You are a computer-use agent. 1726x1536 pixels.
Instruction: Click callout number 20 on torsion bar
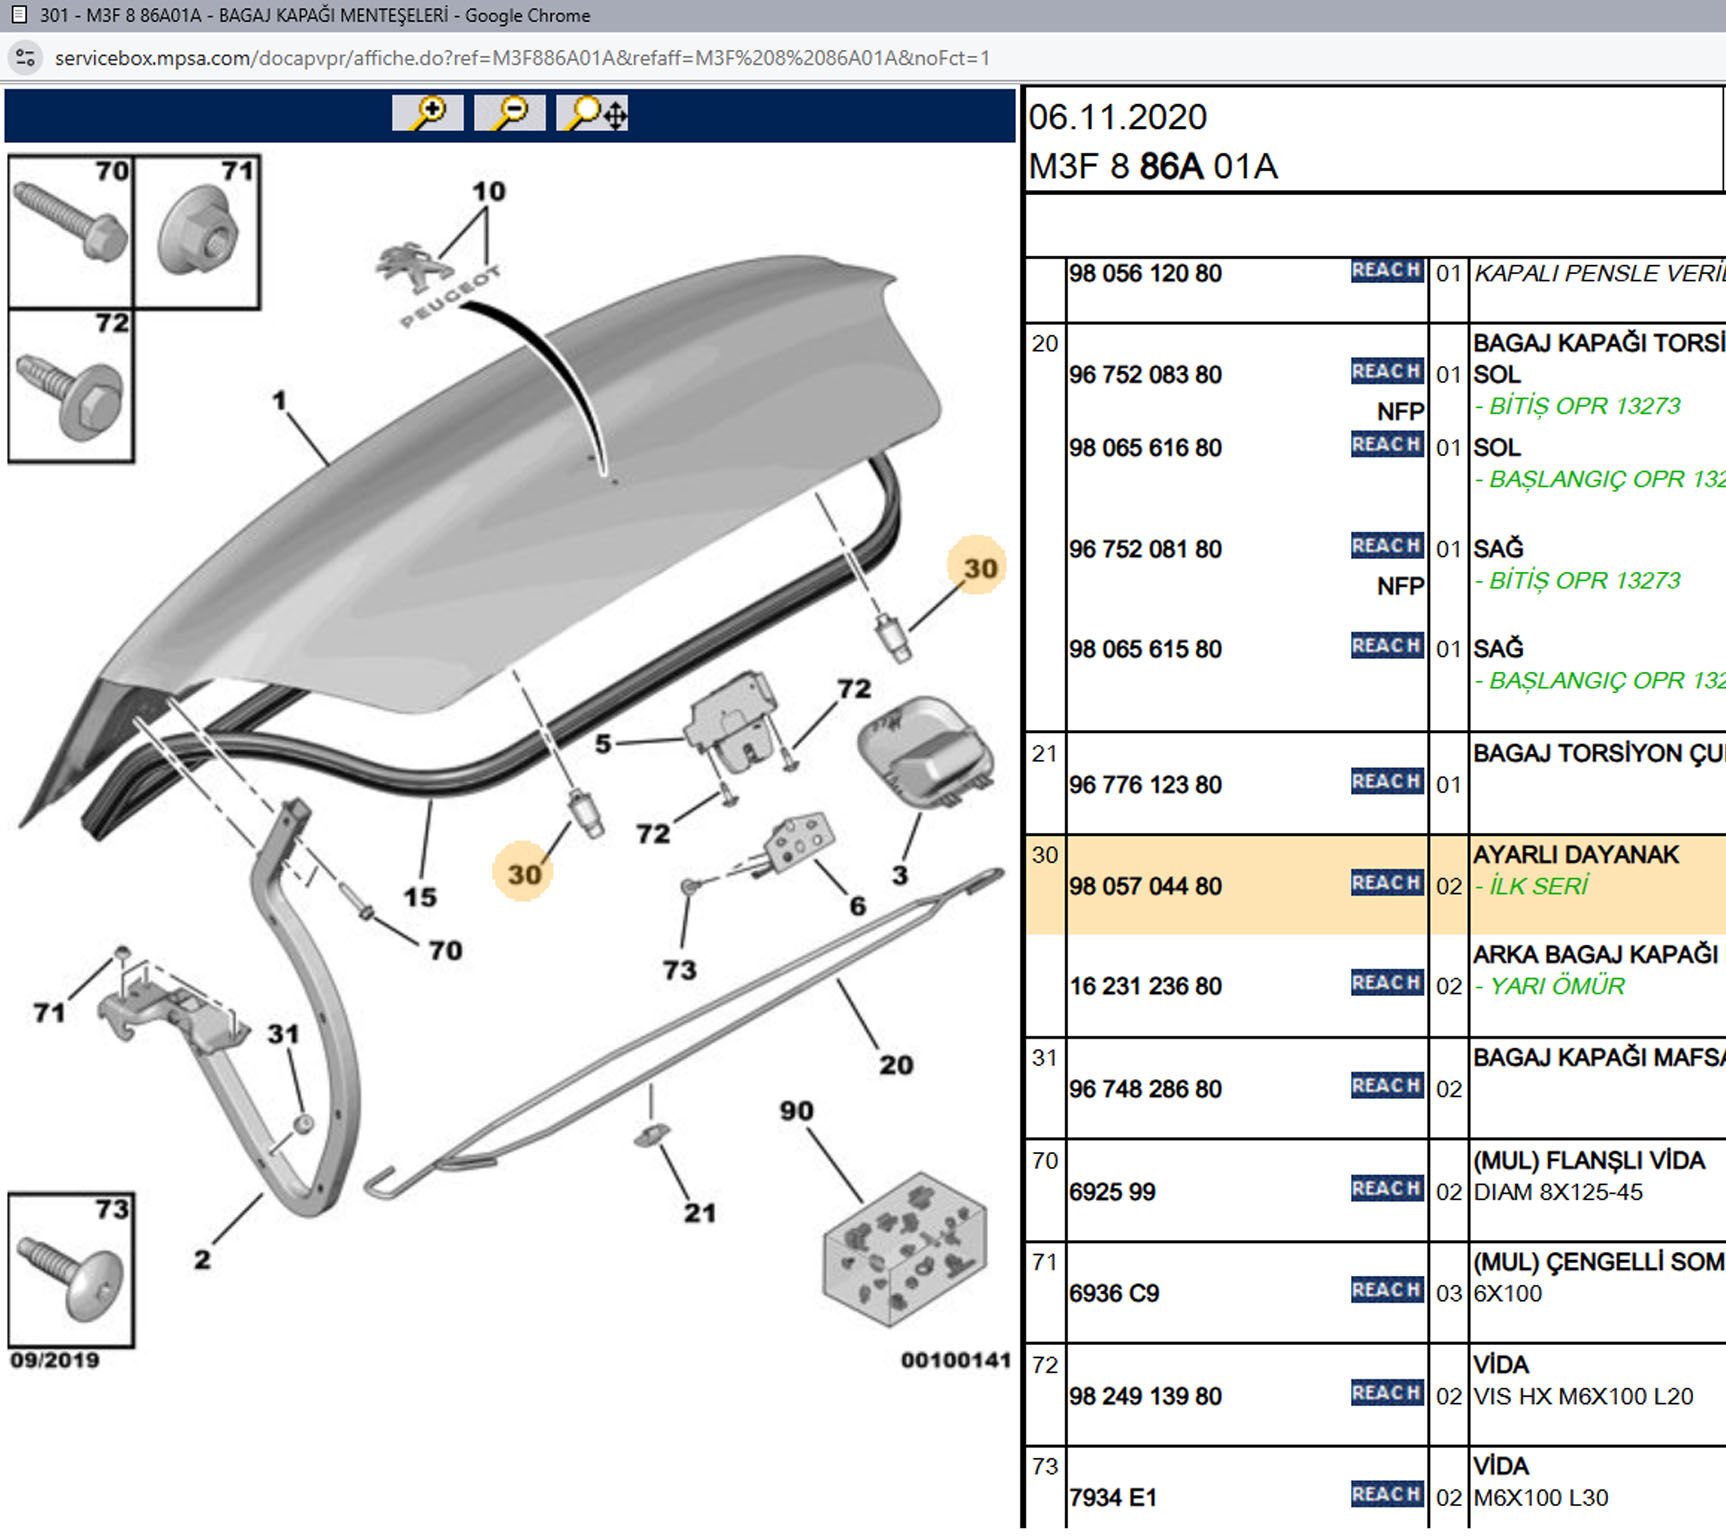tap(896, 1065)
